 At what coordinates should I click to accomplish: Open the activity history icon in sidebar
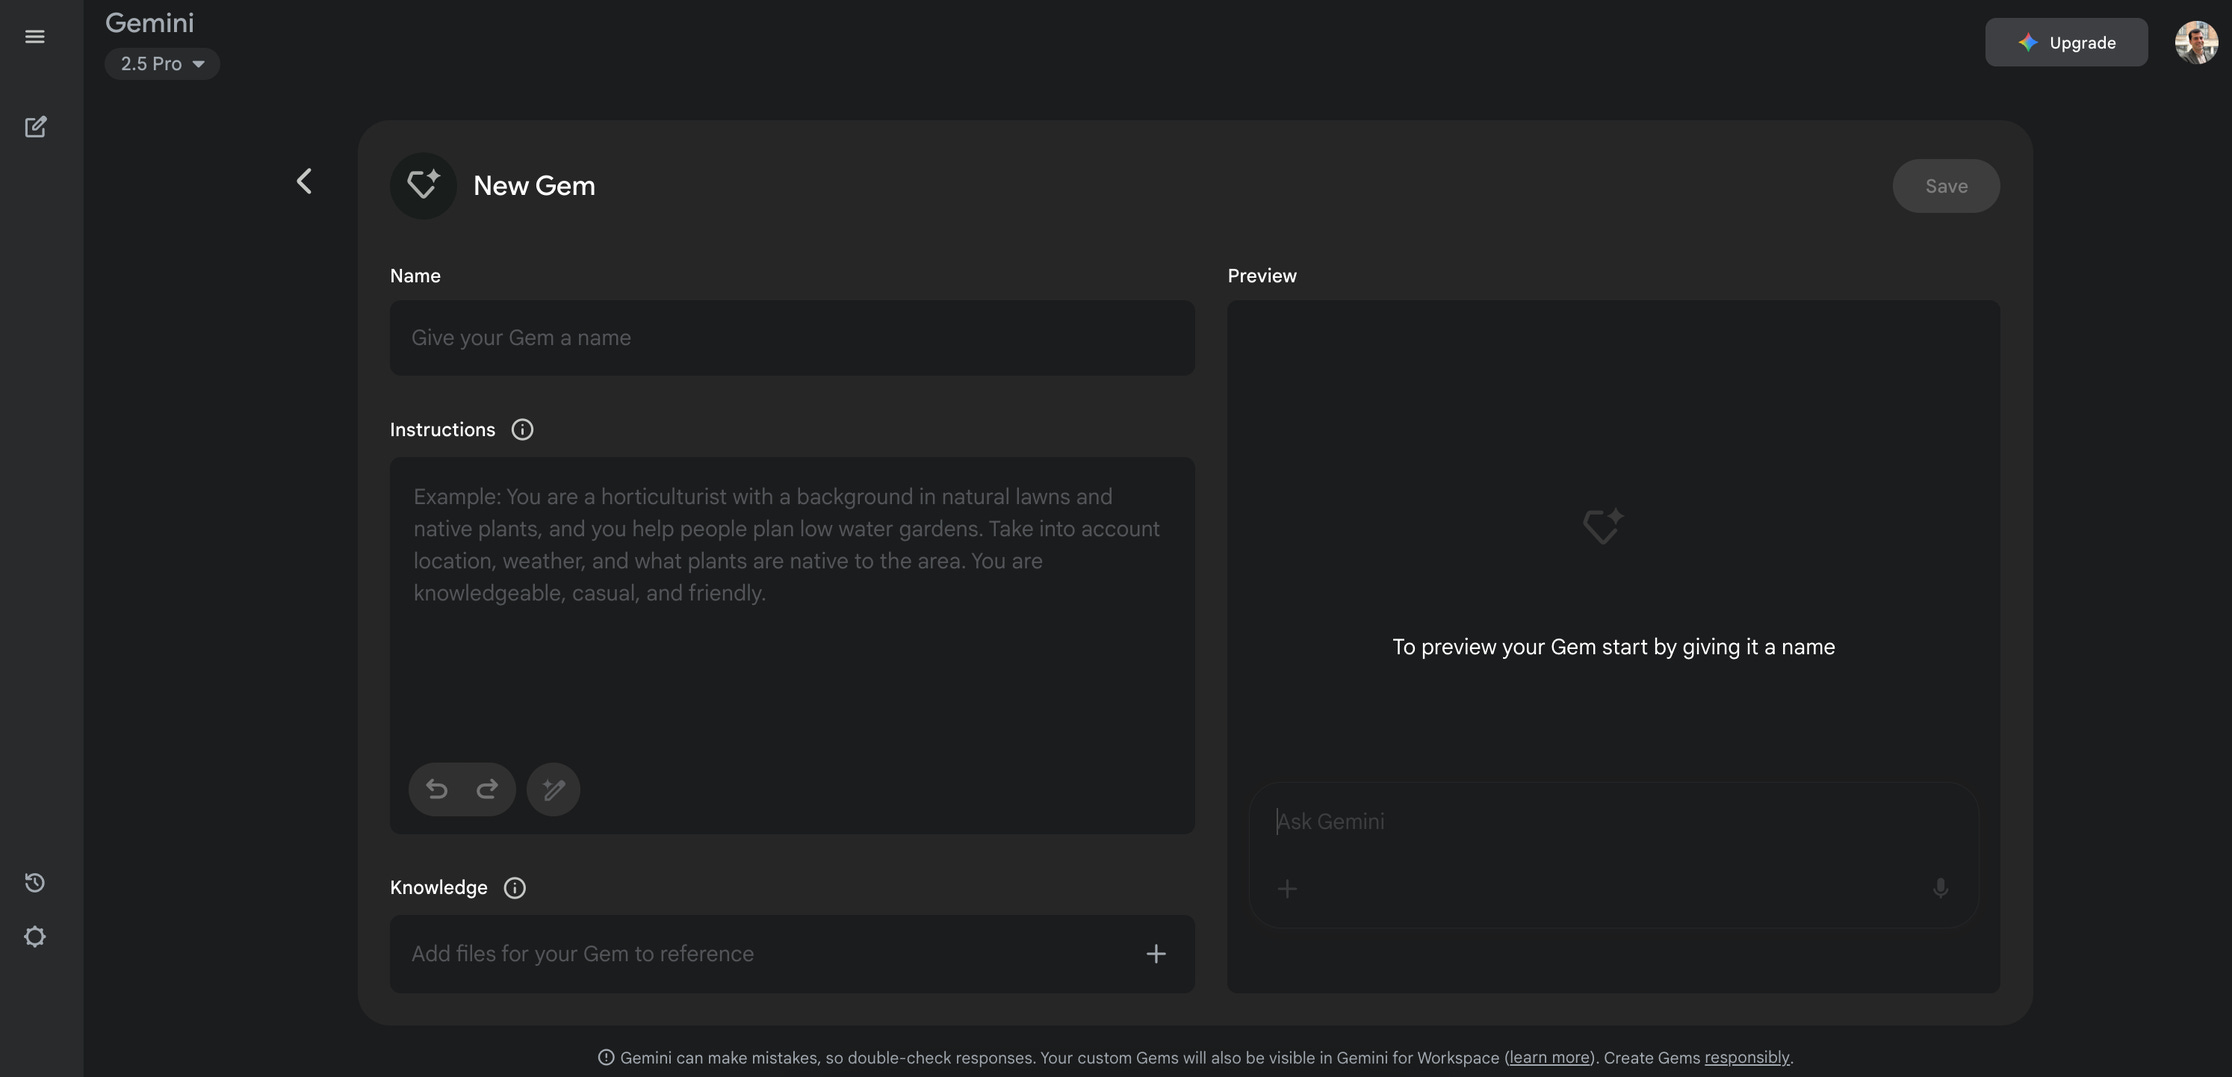click(35, 882)
